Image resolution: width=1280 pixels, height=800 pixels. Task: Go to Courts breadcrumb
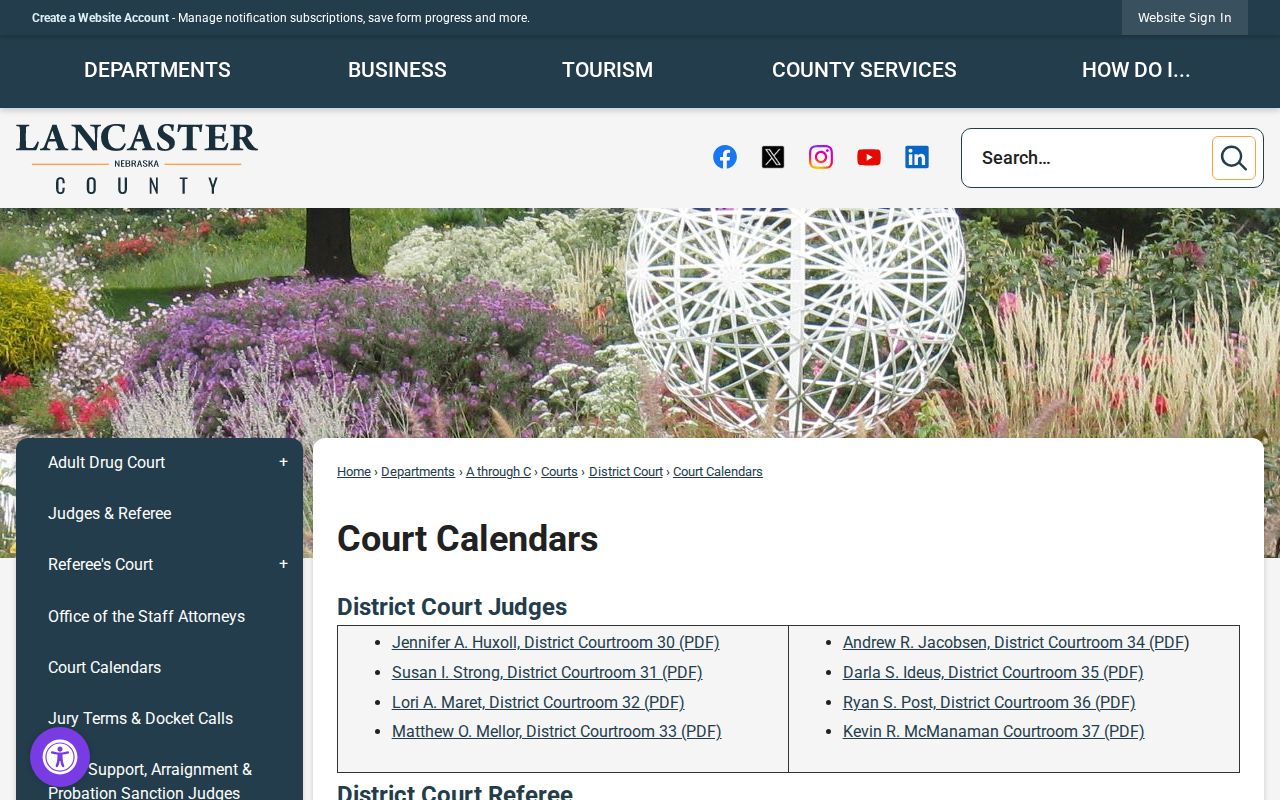[x=559, y=472]
